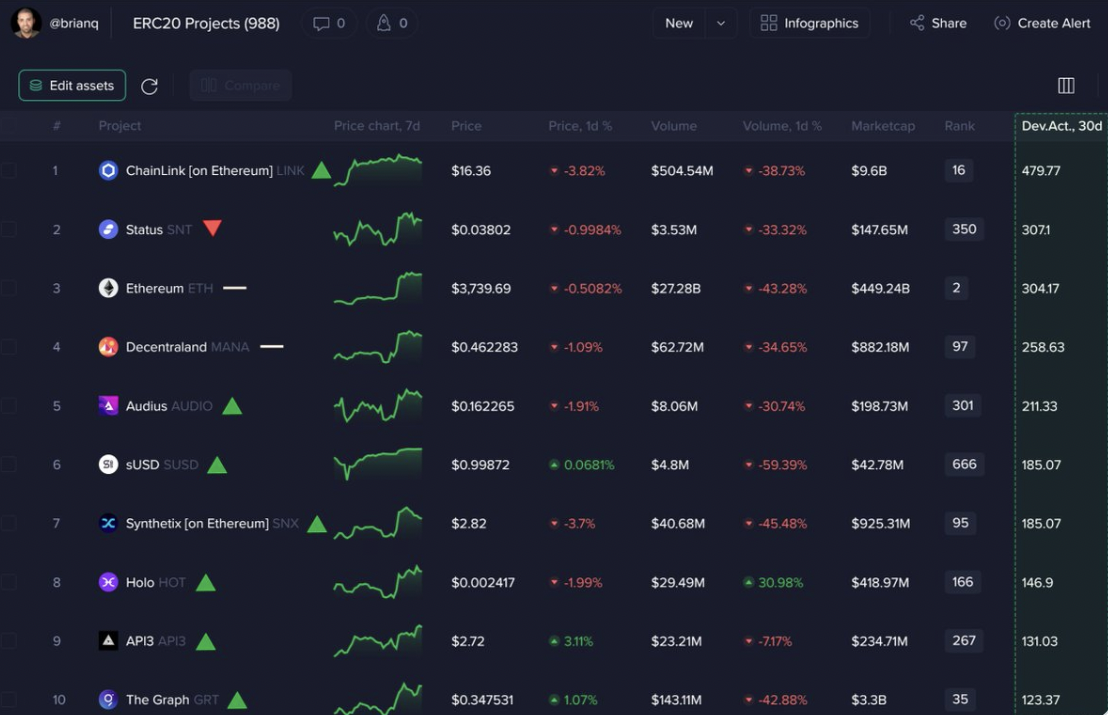Click the Ethereum logo icon
The height and width of the screenshot is (715, 1108).
[108, 288]
